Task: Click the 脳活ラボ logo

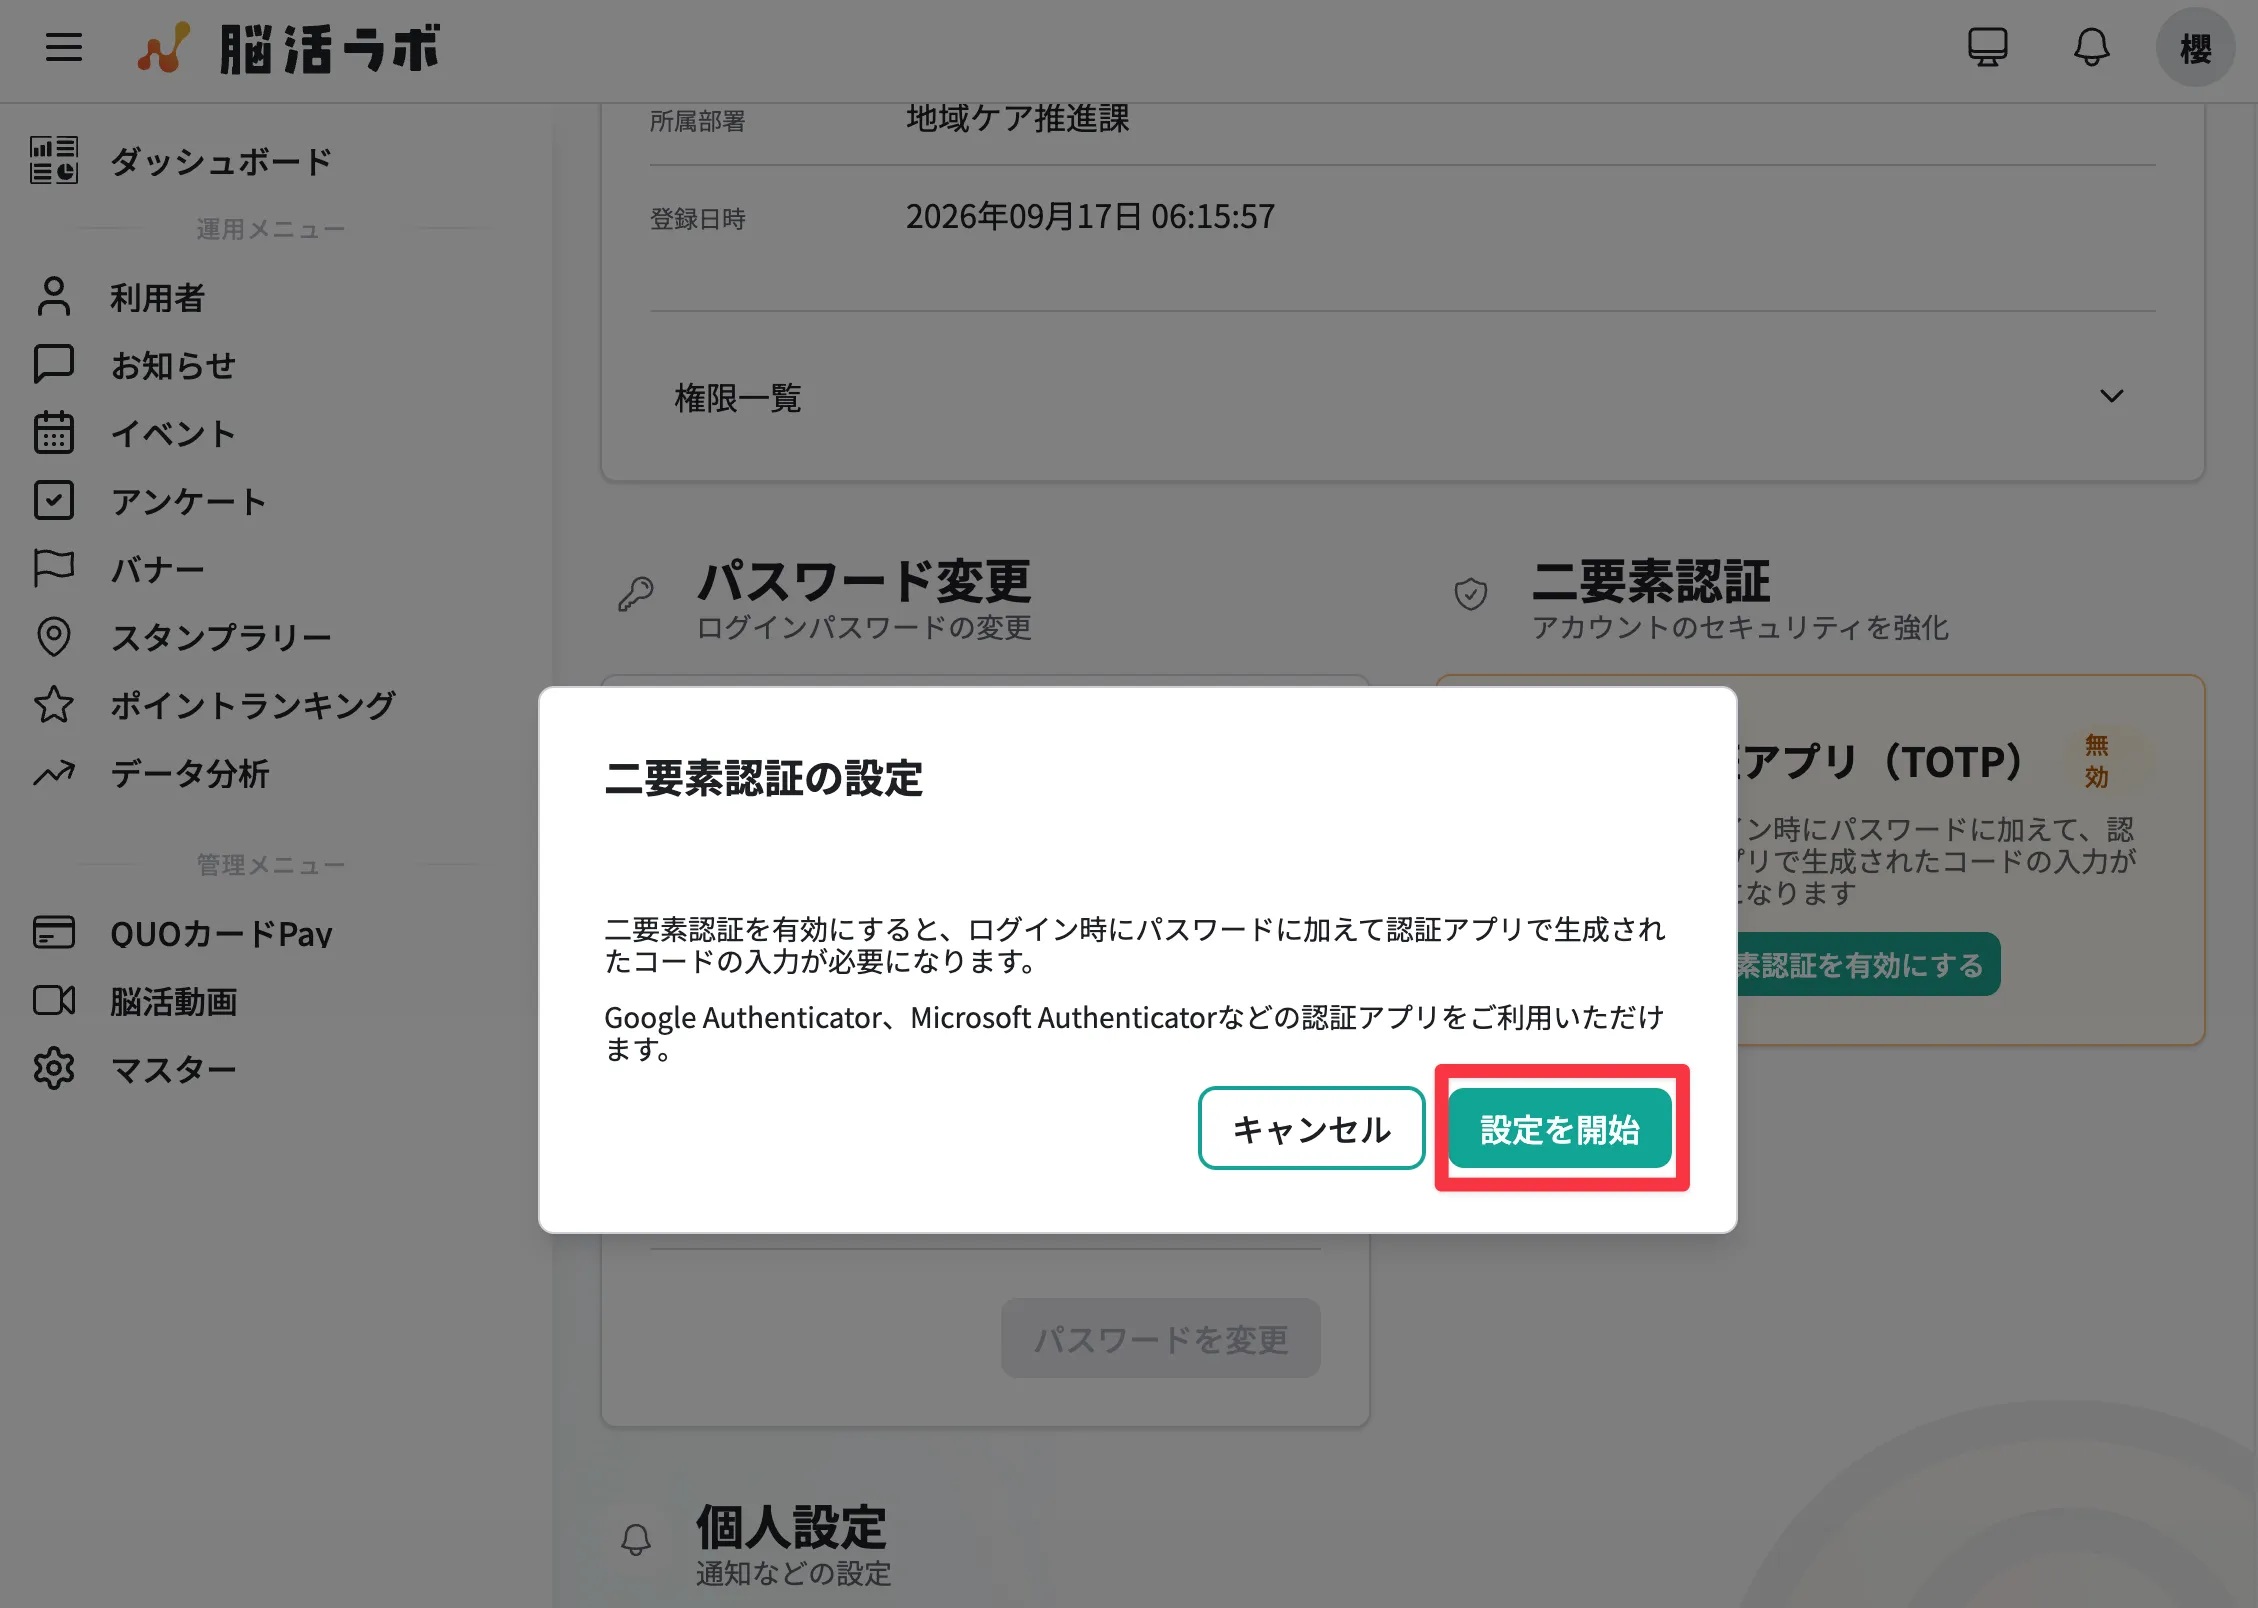Action: [x=289, y=48]
